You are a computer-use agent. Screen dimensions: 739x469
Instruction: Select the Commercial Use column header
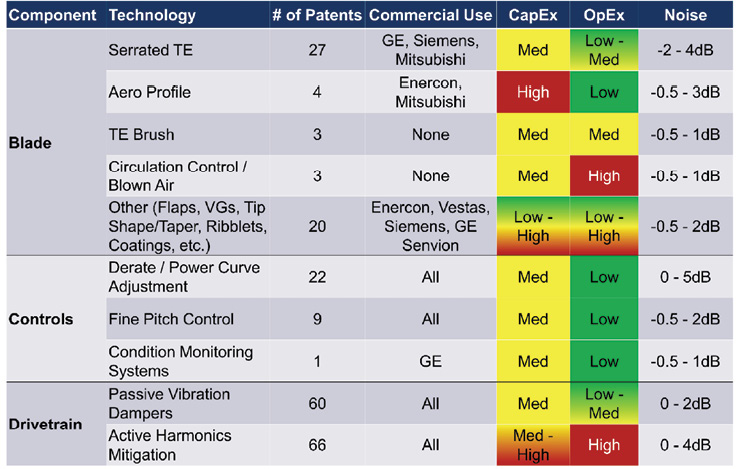point(431,15)
